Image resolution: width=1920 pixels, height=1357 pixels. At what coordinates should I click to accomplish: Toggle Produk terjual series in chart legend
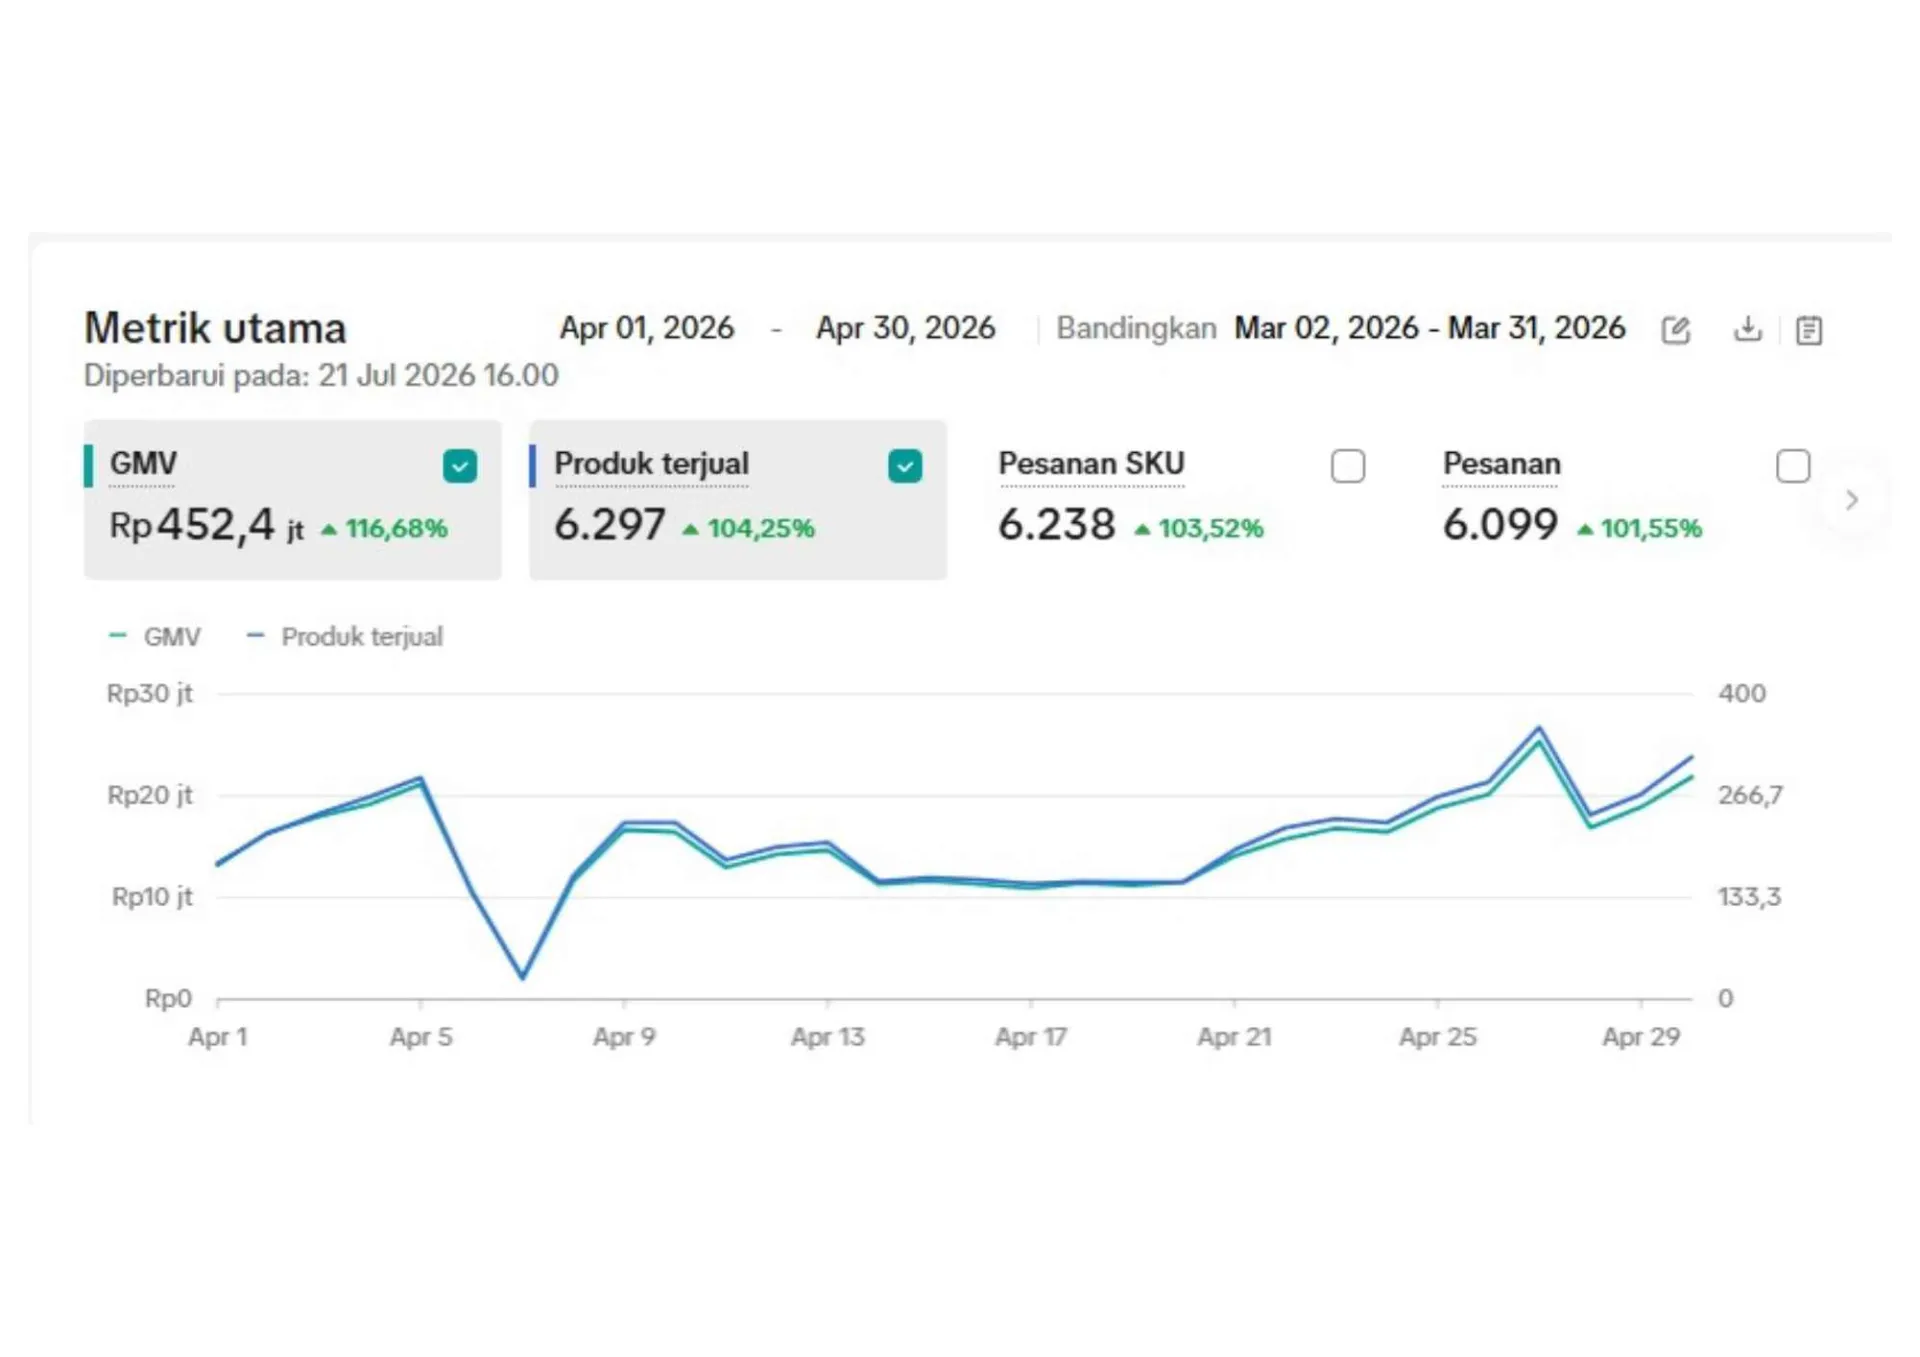[x=345, y=637]
